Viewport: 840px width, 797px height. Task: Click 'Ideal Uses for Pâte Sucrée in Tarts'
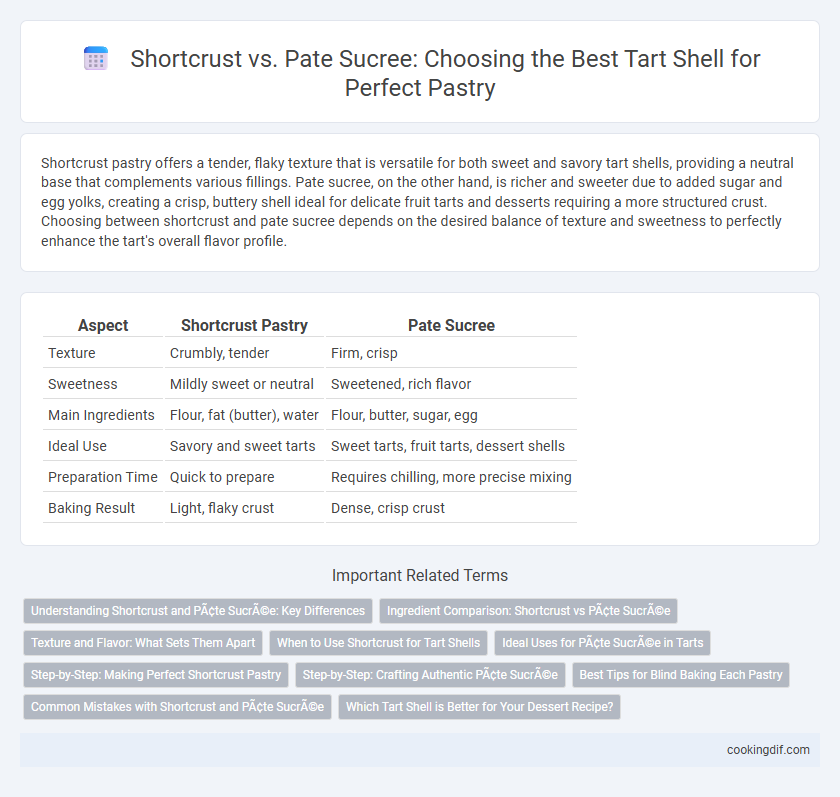(x=602, y=643)
